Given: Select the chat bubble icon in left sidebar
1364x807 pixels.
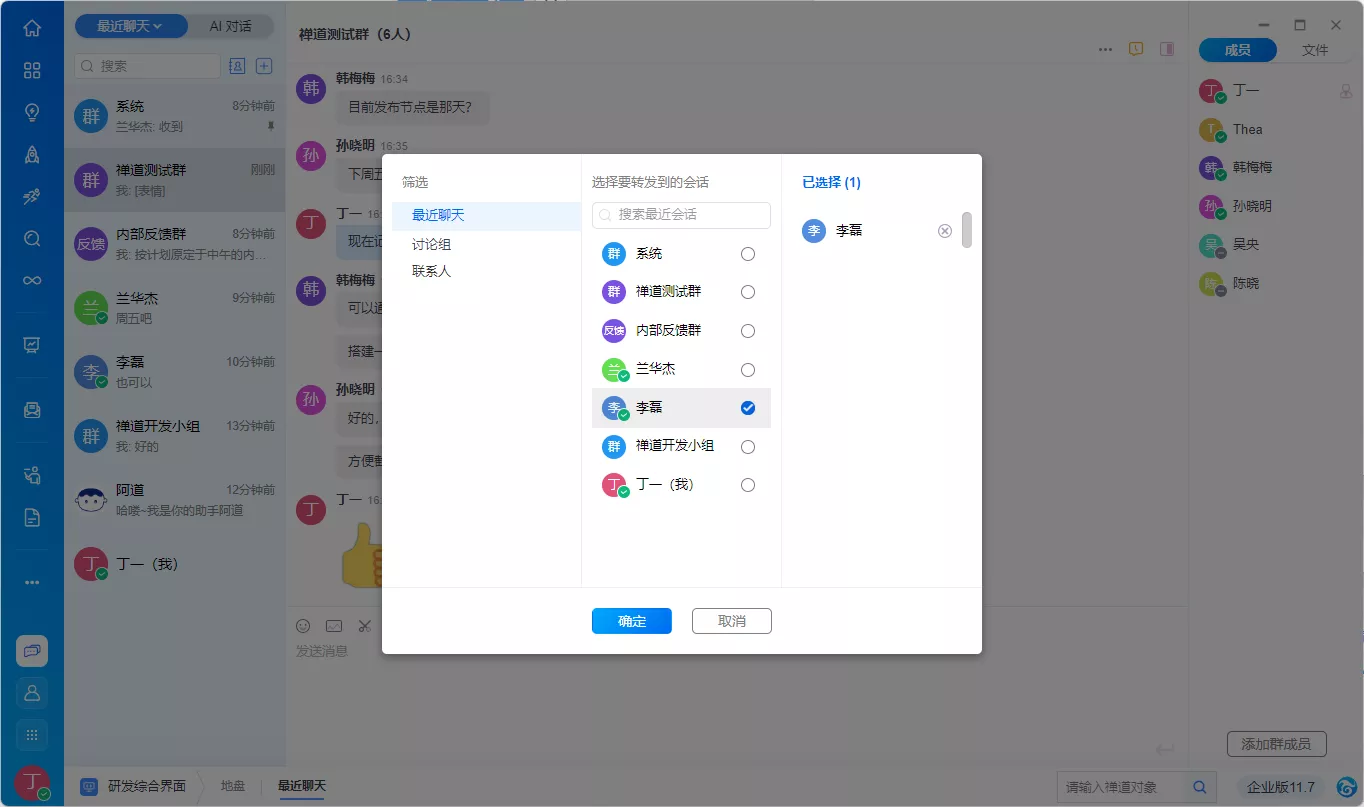Looking at the screenshot, I should 31,651.
